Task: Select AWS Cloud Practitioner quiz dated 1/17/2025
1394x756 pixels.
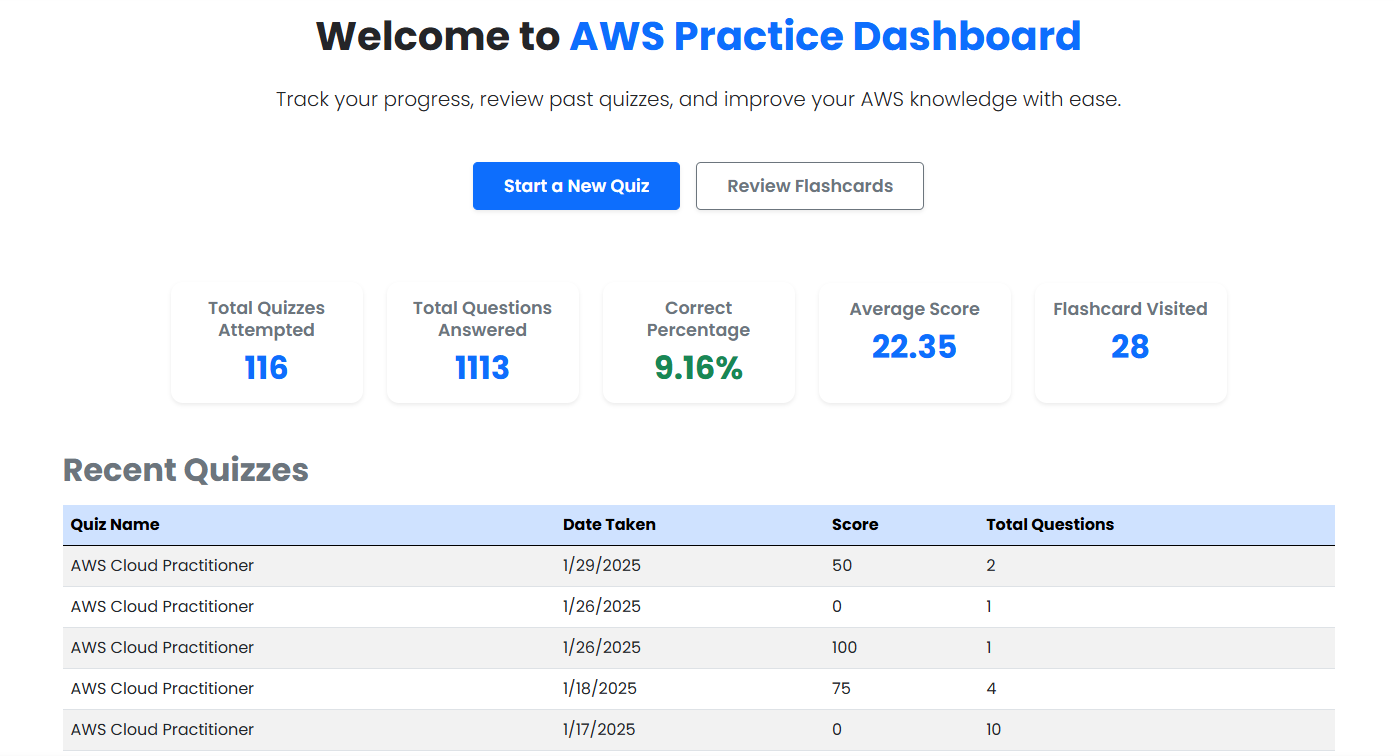Action: click(x=699, y=730)
